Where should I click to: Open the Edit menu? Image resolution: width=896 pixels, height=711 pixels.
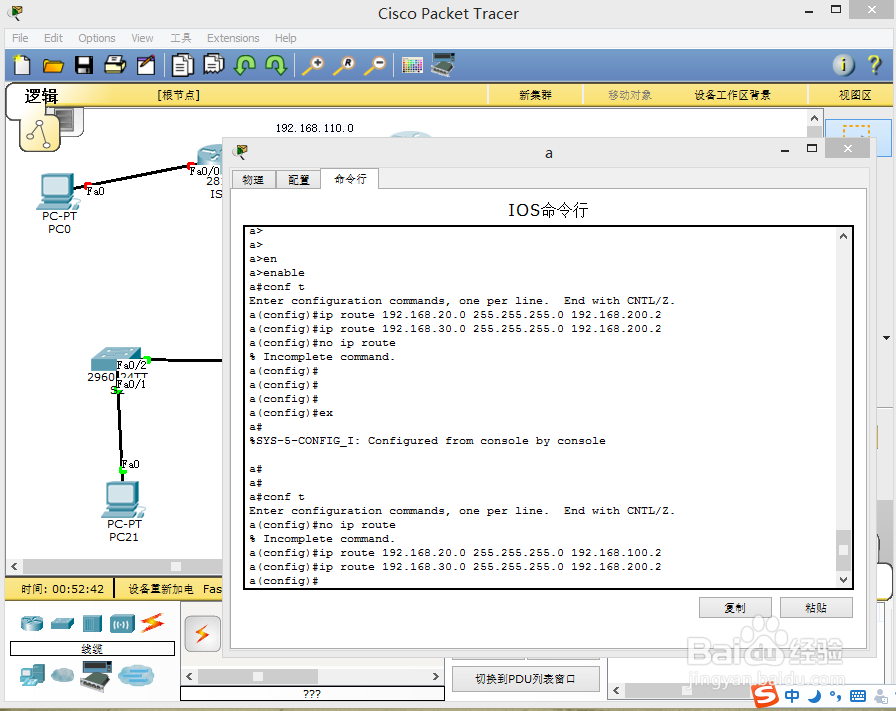(53, 38)
